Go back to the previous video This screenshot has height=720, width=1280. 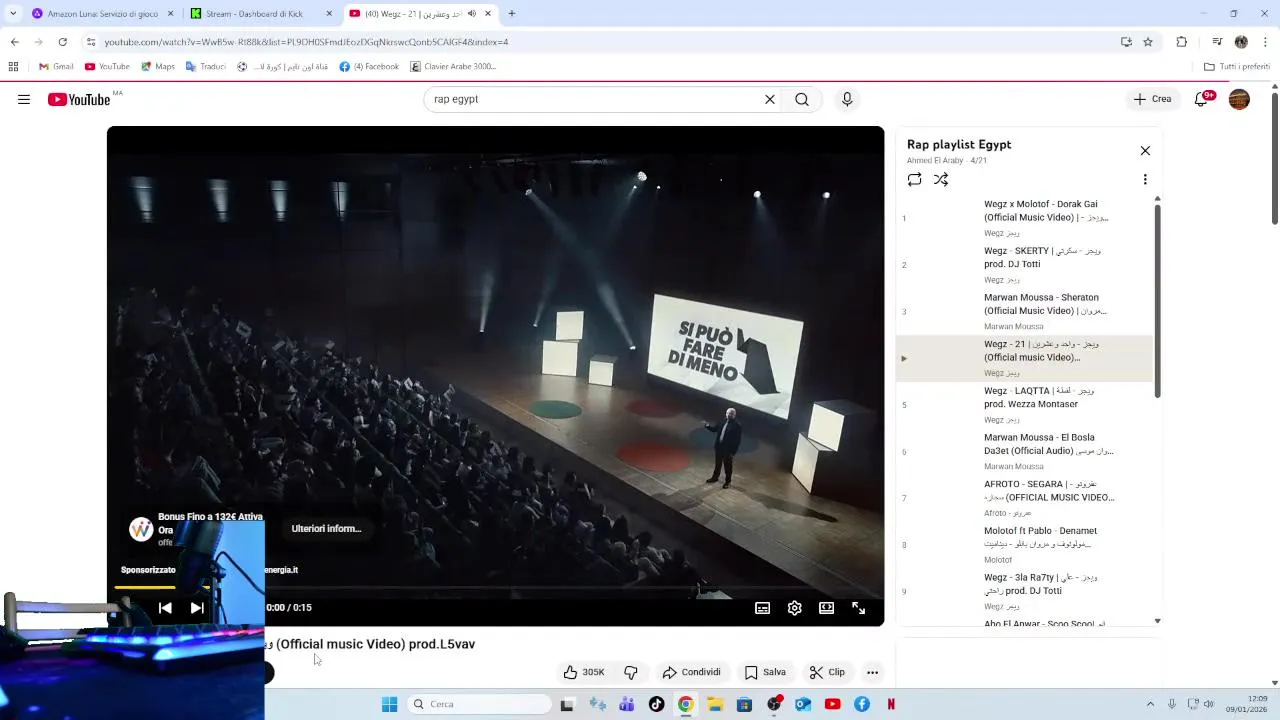point(165,607)
